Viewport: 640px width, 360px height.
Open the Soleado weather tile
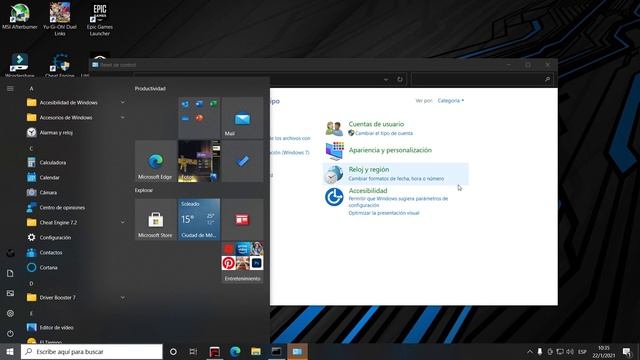tap(199, 220)
